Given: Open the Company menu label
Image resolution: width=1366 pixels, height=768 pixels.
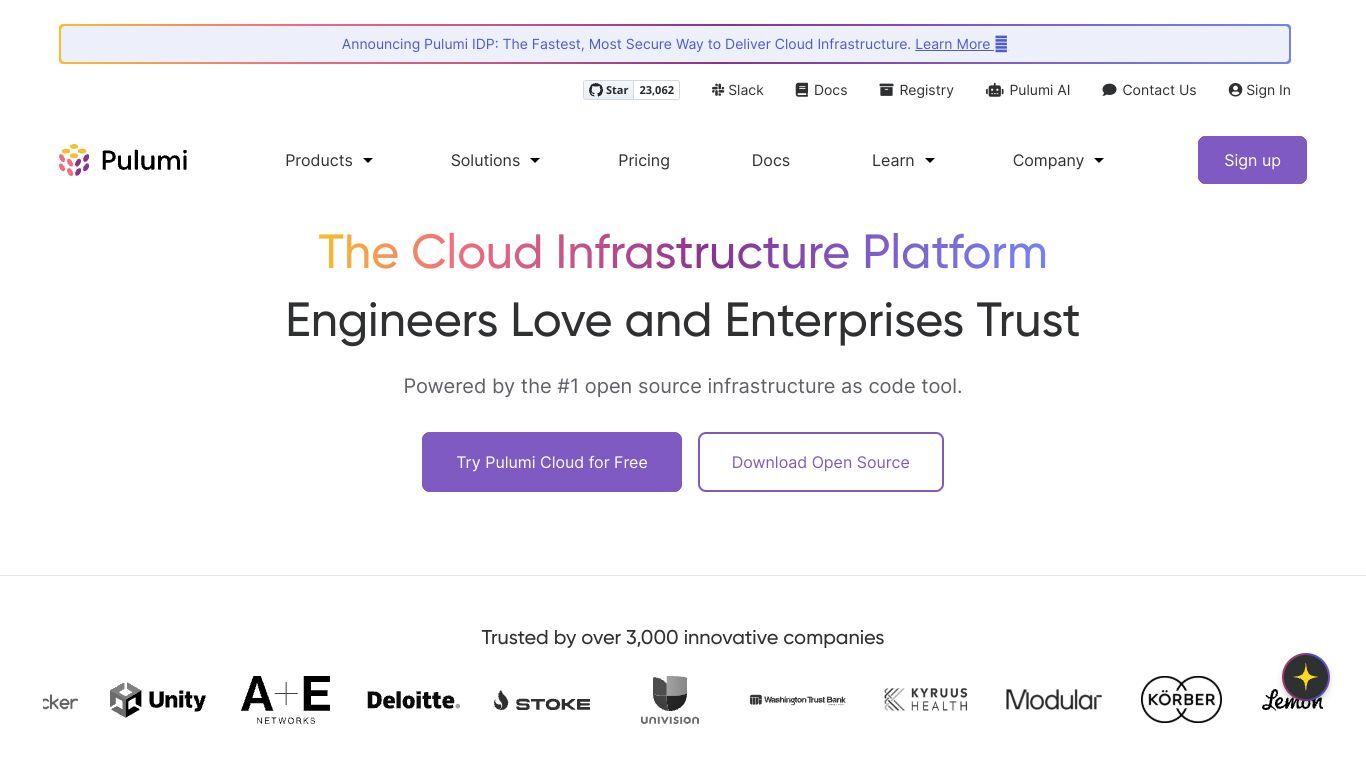Looking at the screenshot, I should coord(1048,160).
